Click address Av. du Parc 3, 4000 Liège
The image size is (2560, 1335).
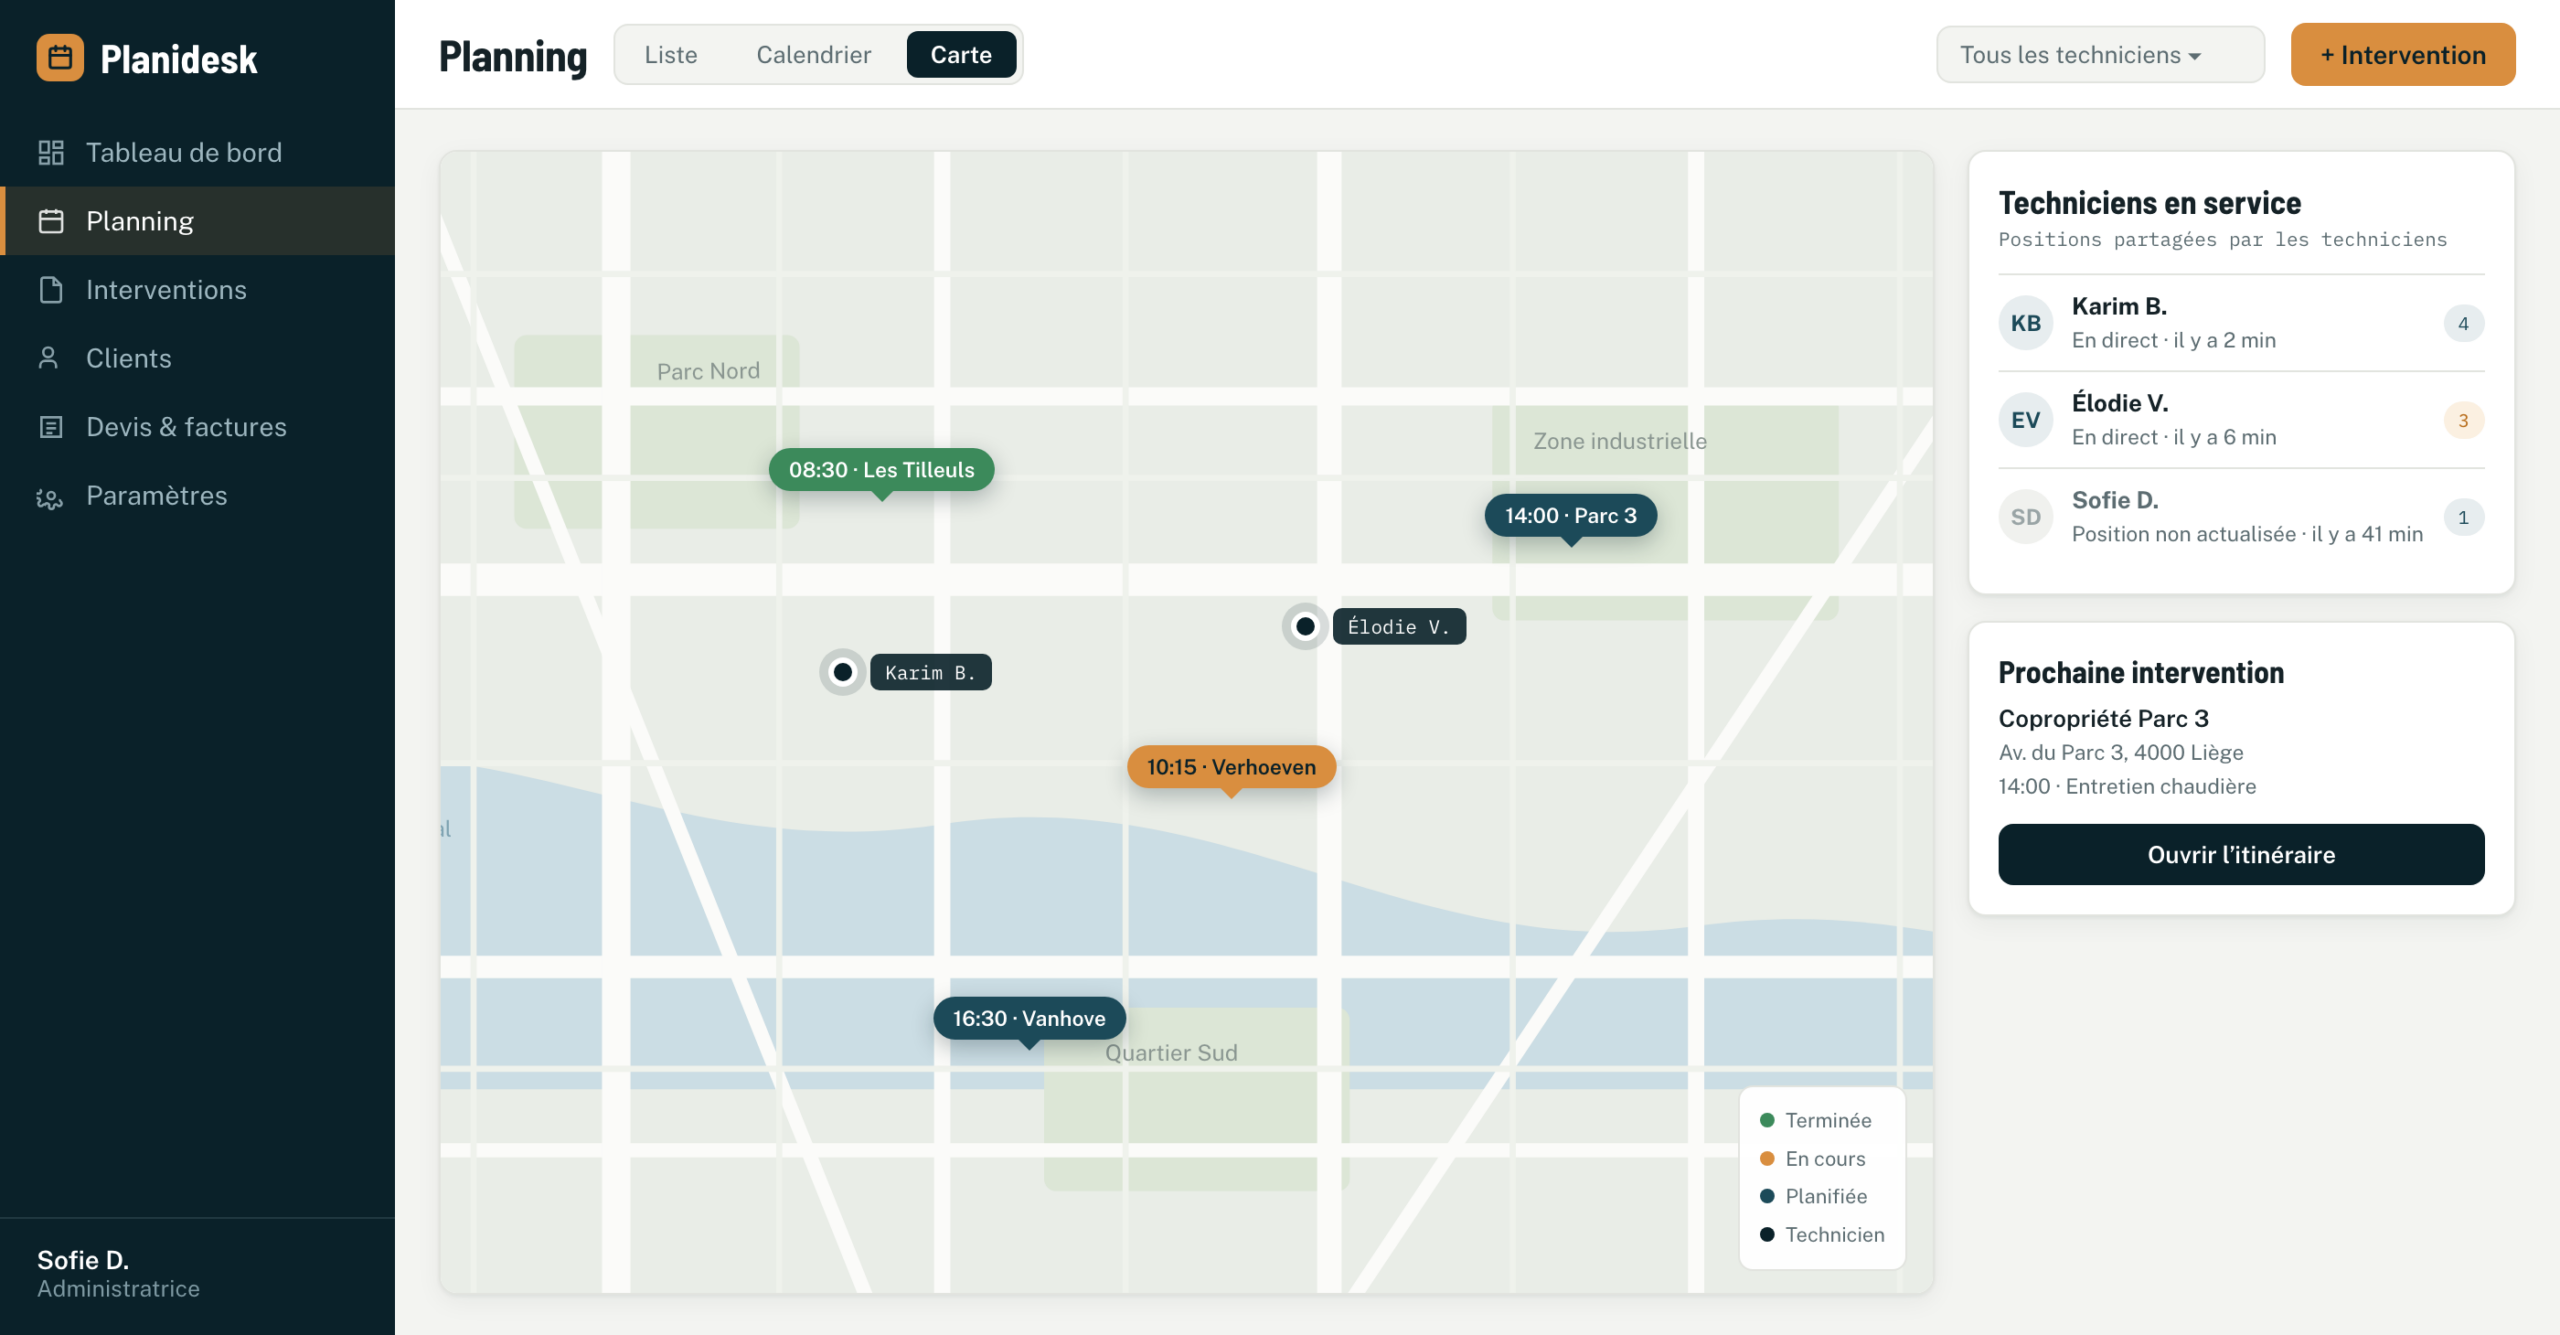tap(2120, 752)
